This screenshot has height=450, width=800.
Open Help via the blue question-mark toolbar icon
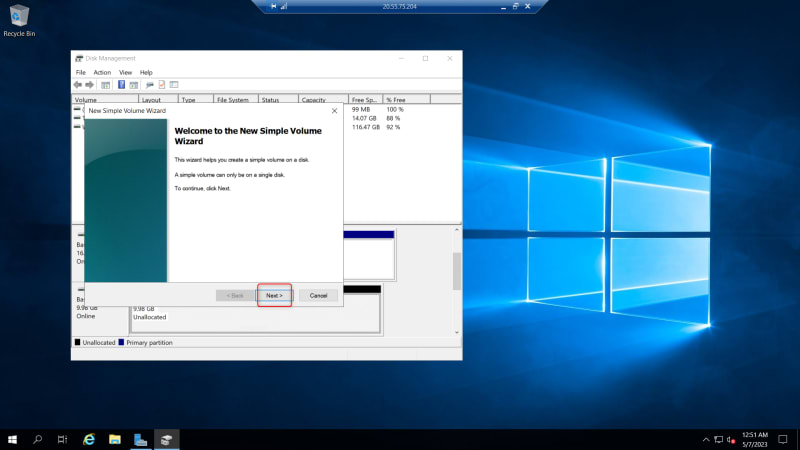pos(121,85)
